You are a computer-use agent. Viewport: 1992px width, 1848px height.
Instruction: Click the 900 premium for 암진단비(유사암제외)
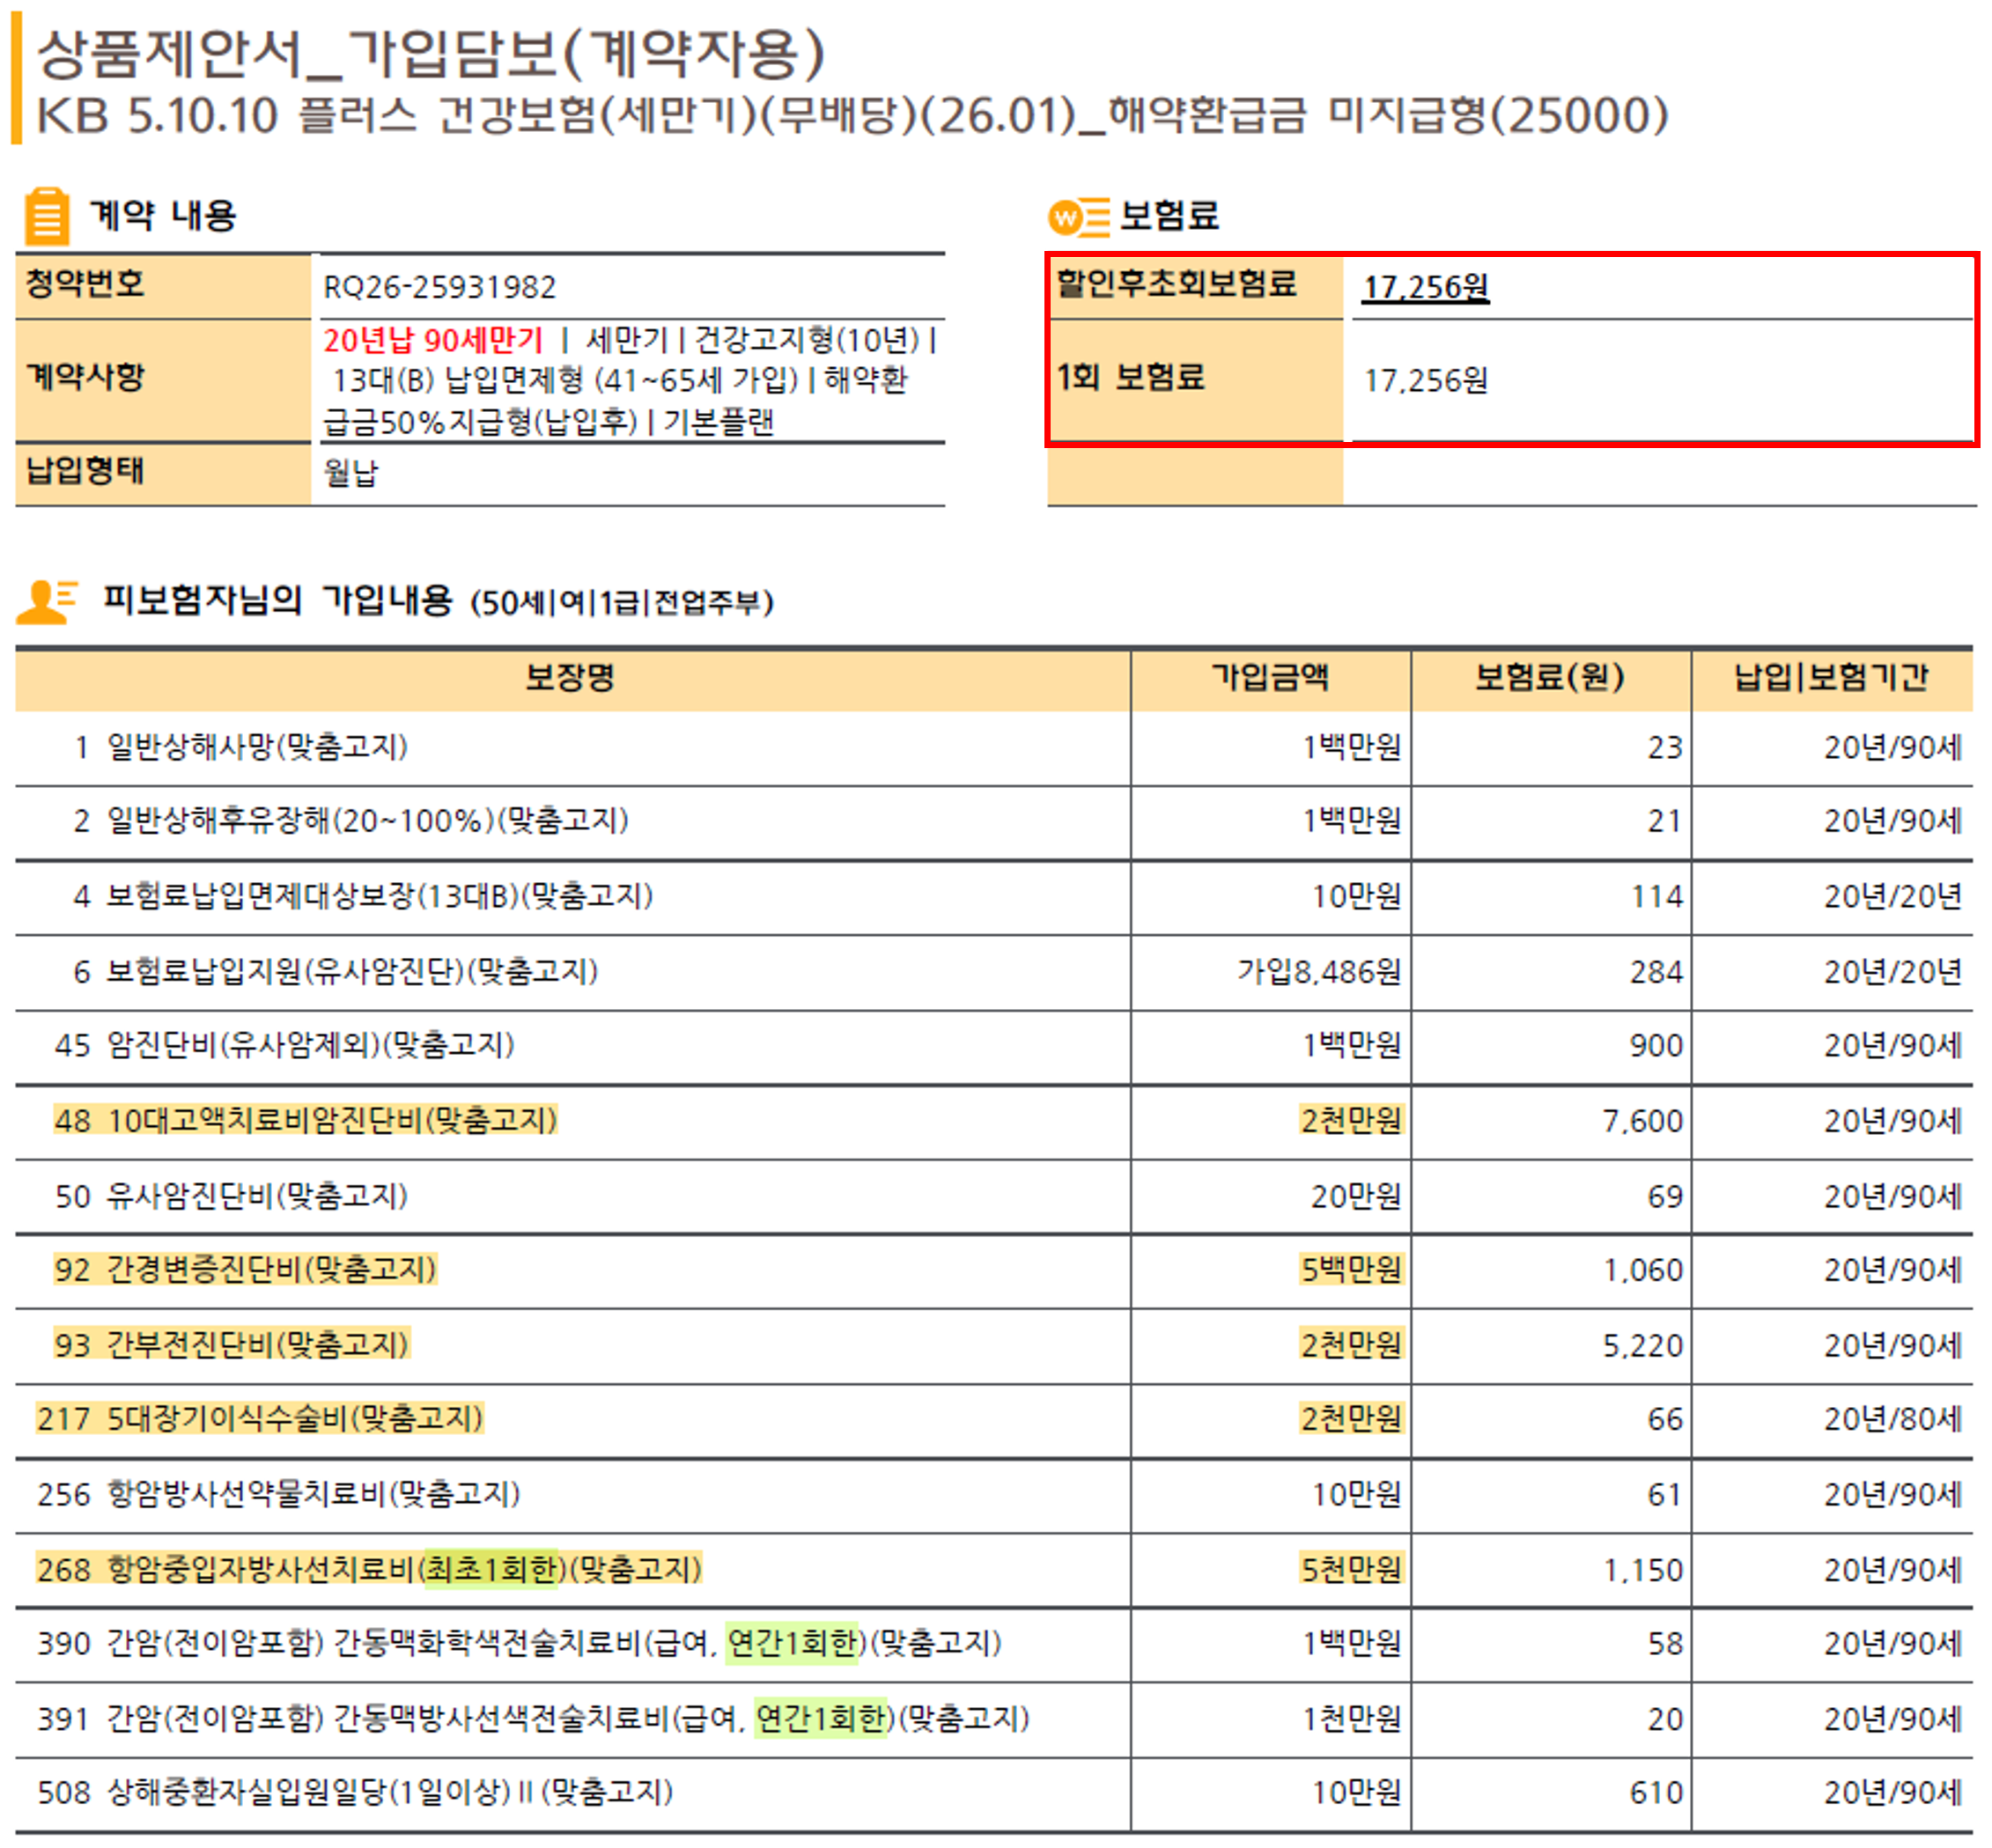click(x=1656, y=1046)
